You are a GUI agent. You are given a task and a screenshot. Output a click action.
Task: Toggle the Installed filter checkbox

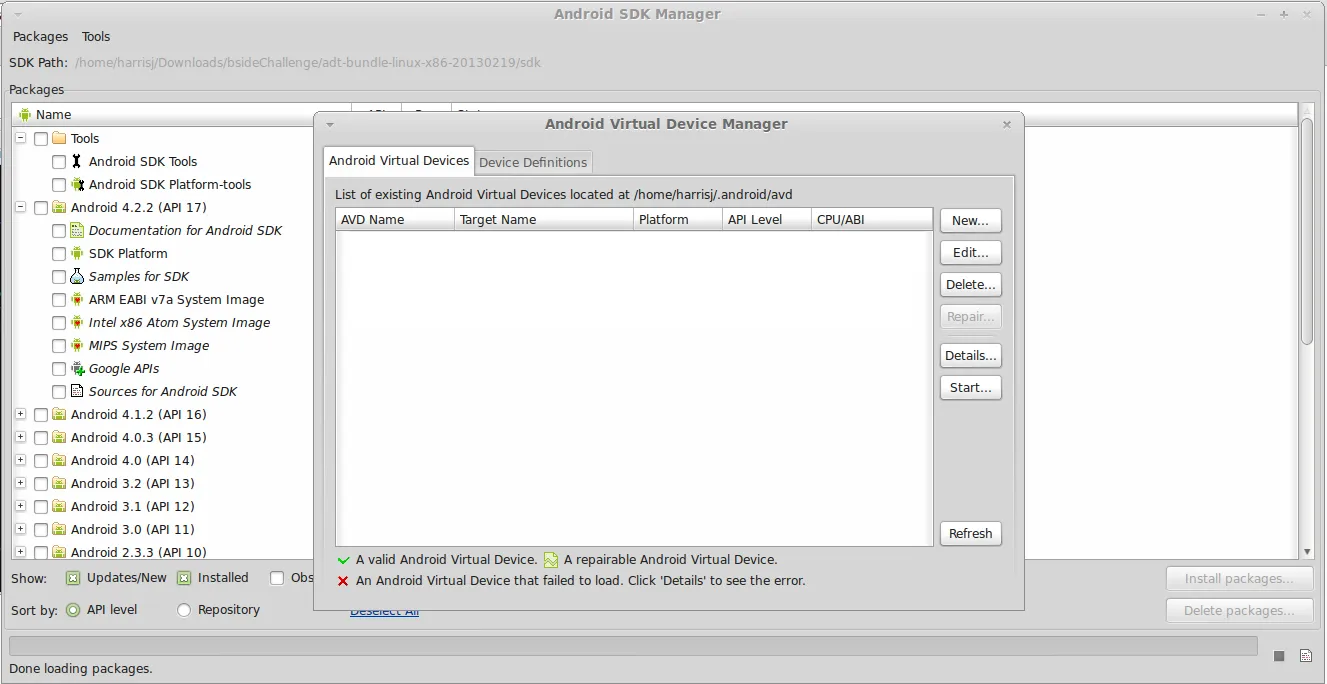184,578
